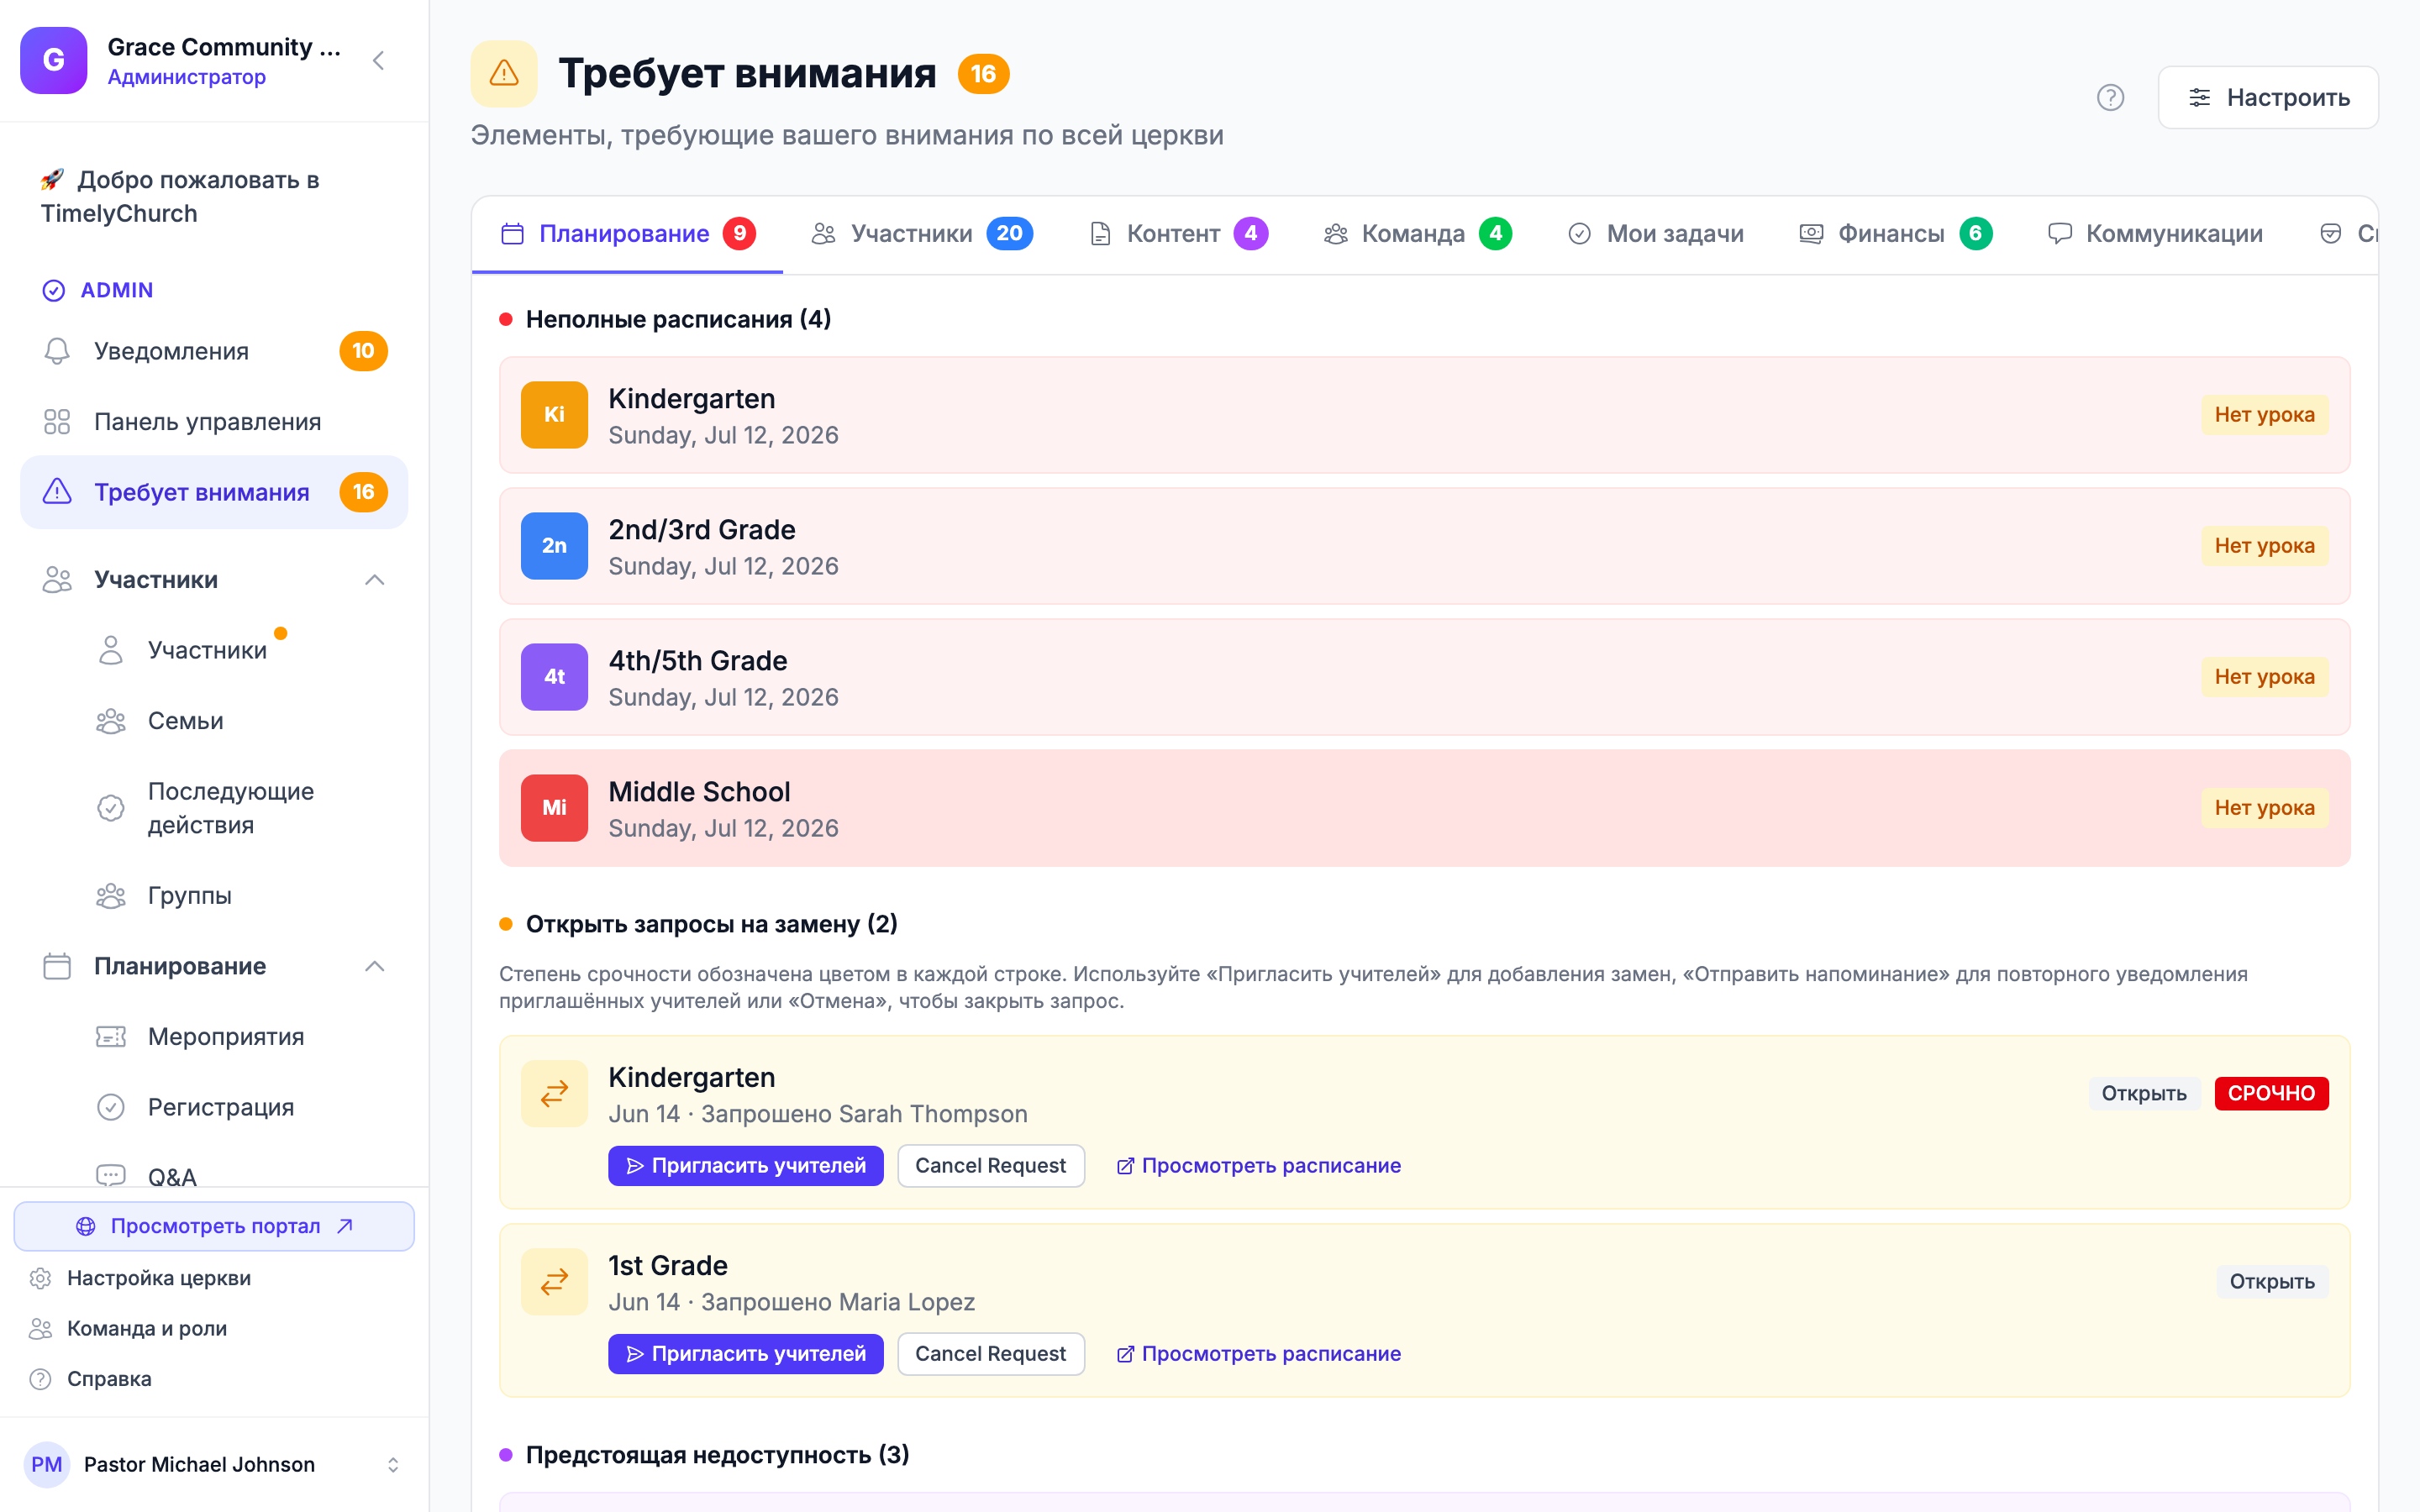Click the СРОЧНО urgent tag on Kindergarten
Viewport: 2420px width, 1512px height.
[2271, 1093]
